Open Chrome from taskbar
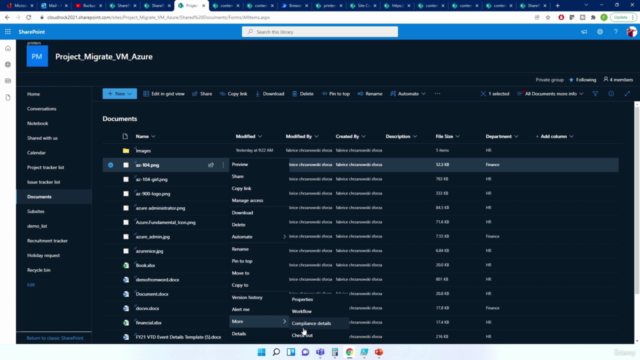Screen dimensions: 640x360 [349, 352]
